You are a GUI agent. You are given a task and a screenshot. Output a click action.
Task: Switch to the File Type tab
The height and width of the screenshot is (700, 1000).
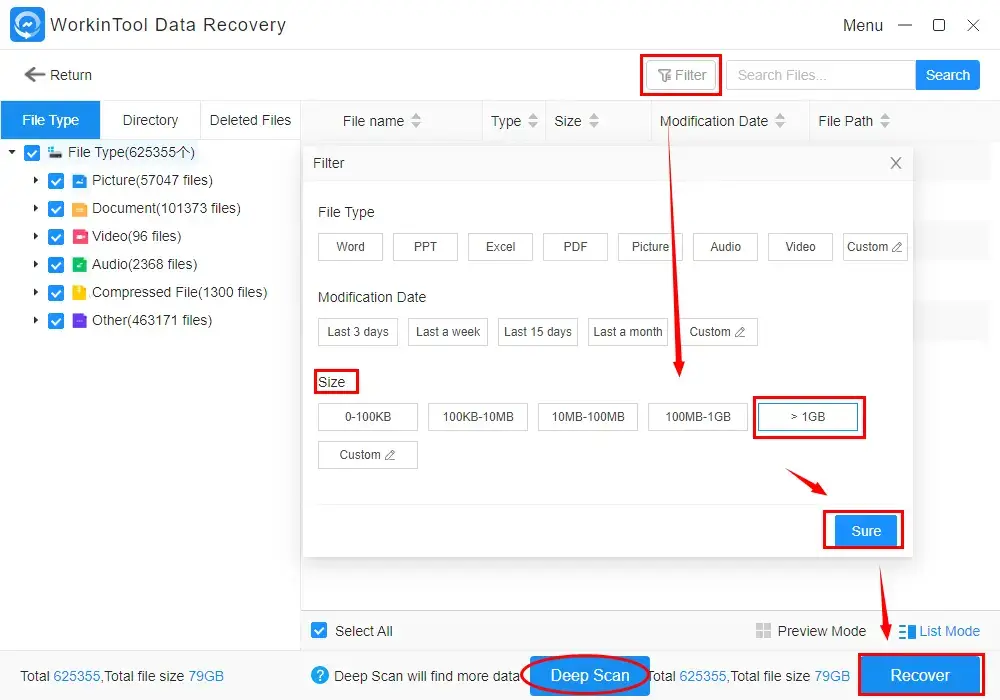[x=50, y=120]
